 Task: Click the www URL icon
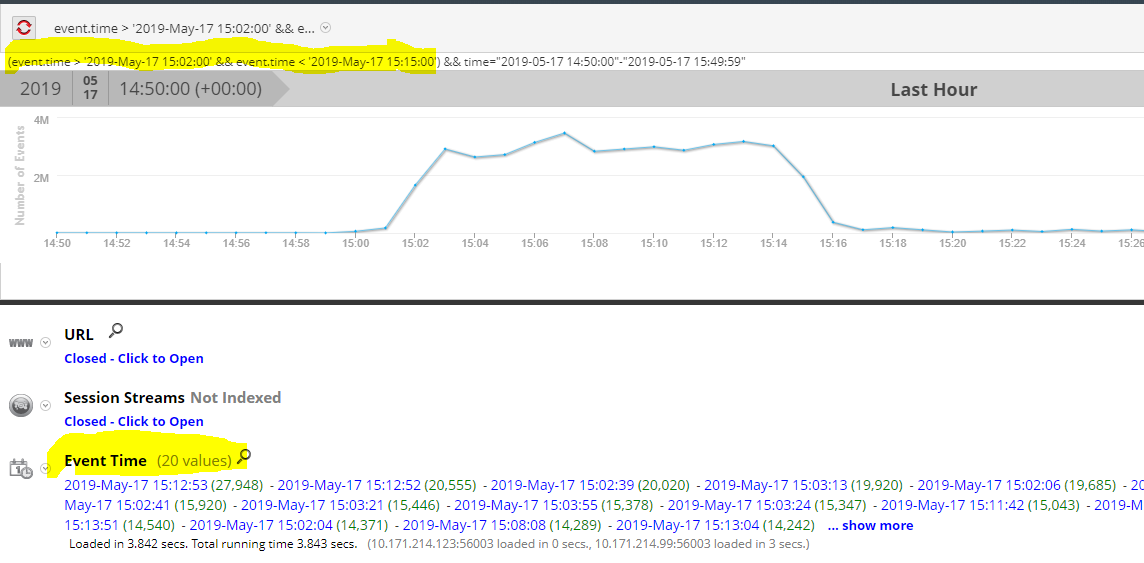tap(20, 343)
